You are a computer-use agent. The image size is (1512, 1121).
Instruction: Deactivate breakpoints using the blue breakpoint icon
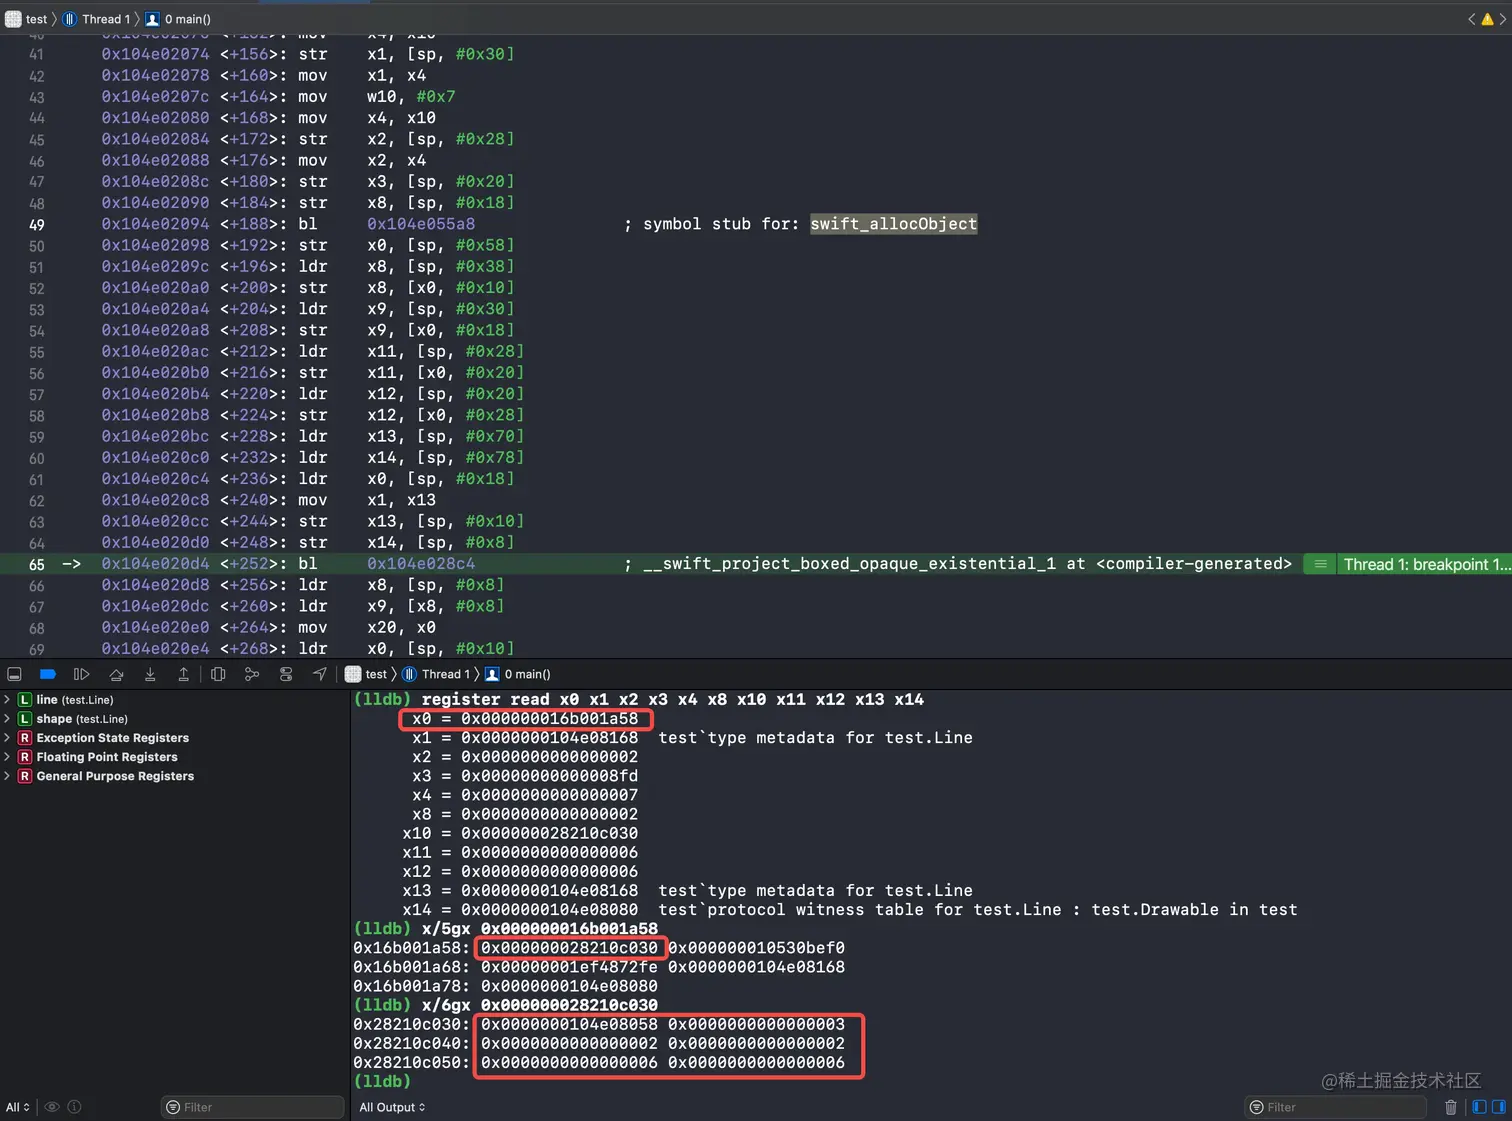point(48,674)
